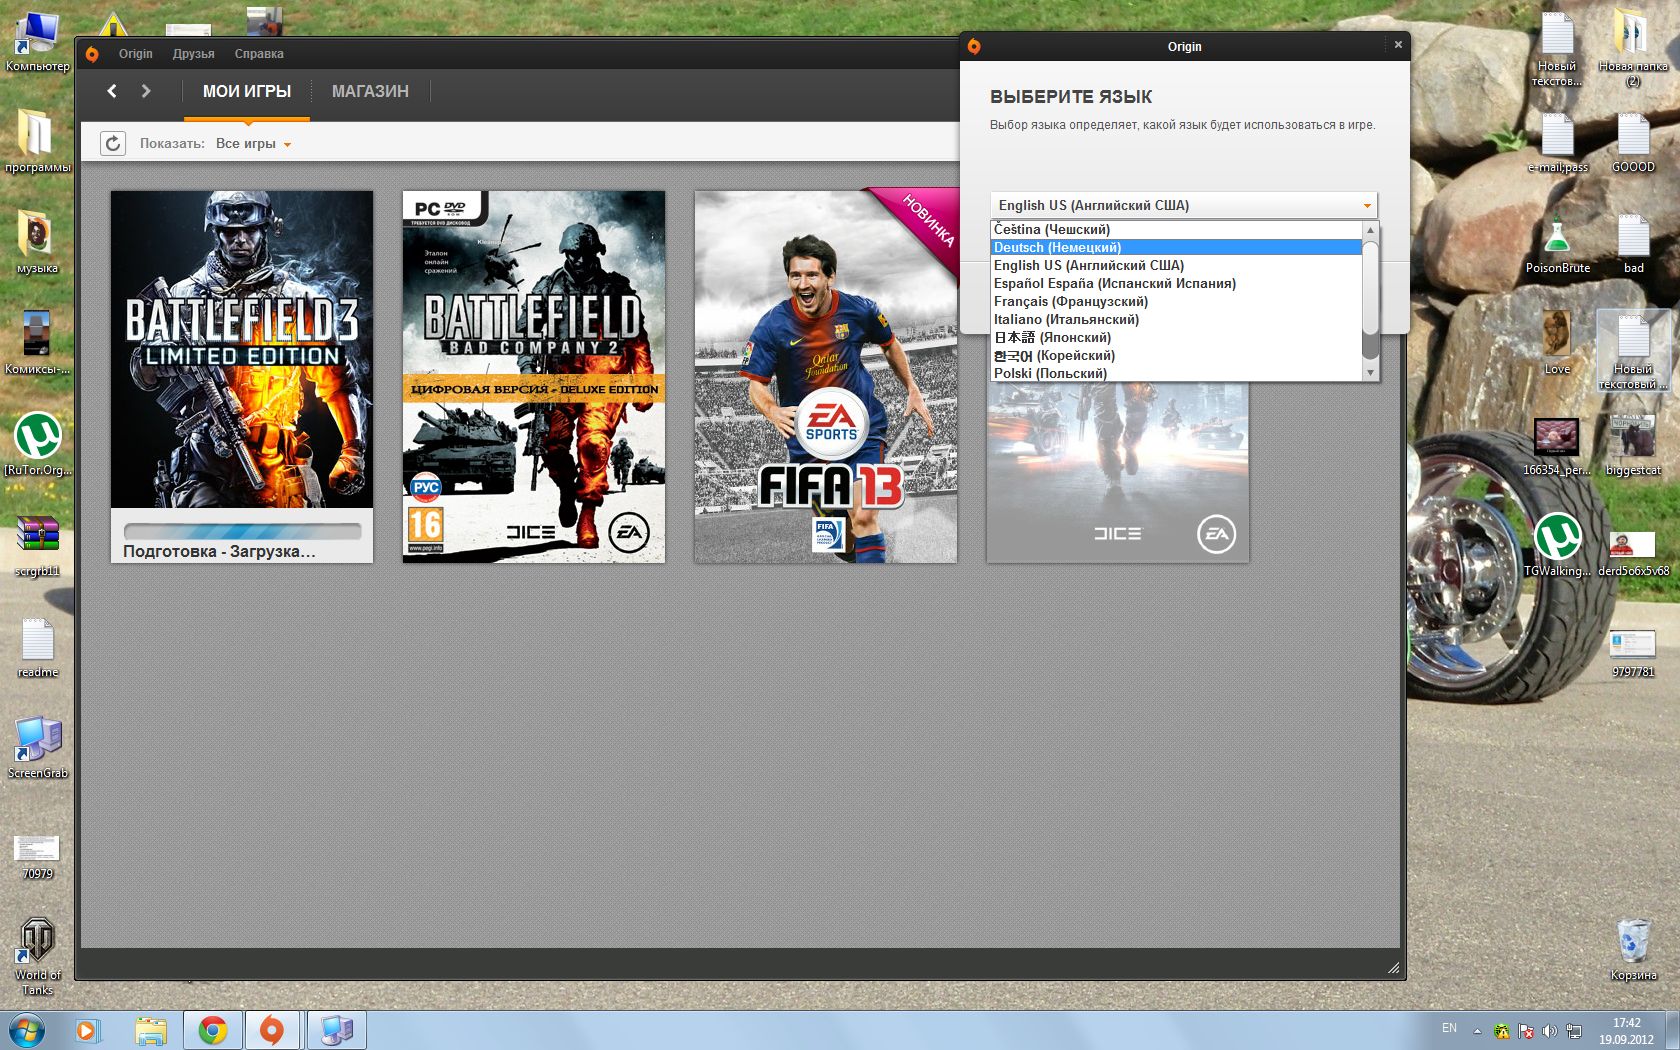Screen dimensions: 1680x1050
Task: Go back with the left arrow
Action: [112, 91]
